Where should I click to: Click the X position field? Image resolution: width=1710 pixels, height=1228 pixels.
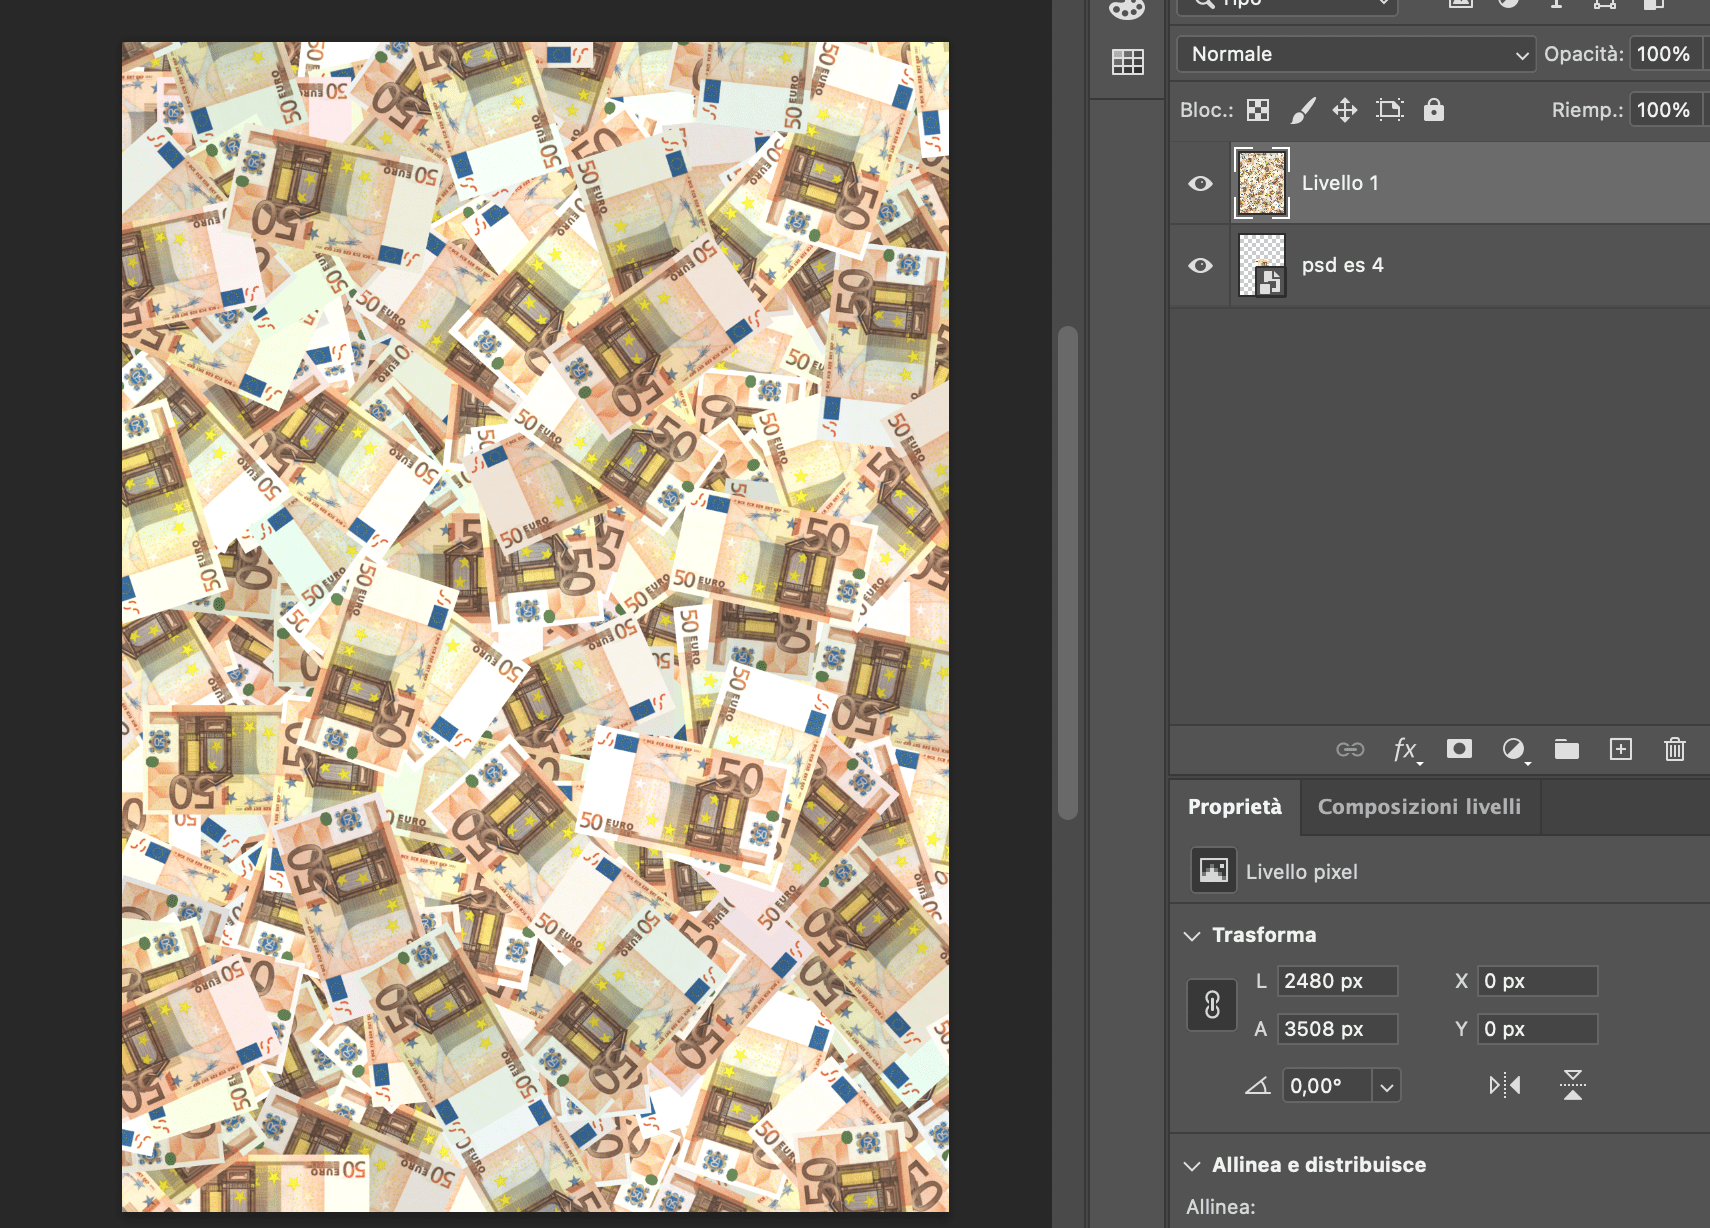click(x=1538, y=981)
